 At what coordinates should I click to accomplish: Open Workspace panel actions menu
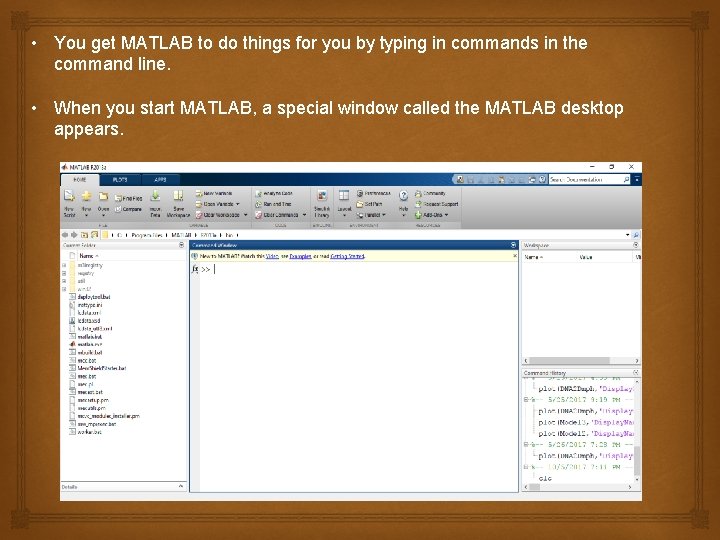(636, 245)
